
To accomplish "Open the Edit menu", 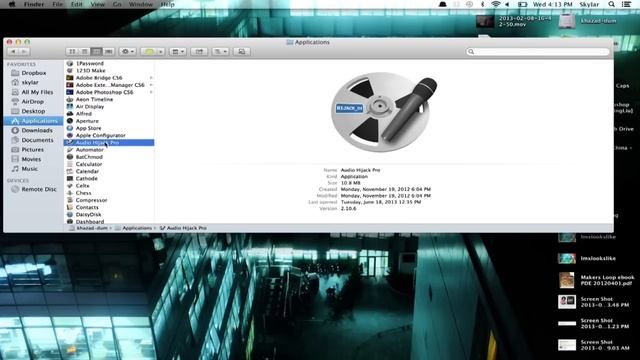I will coord(76,4).
